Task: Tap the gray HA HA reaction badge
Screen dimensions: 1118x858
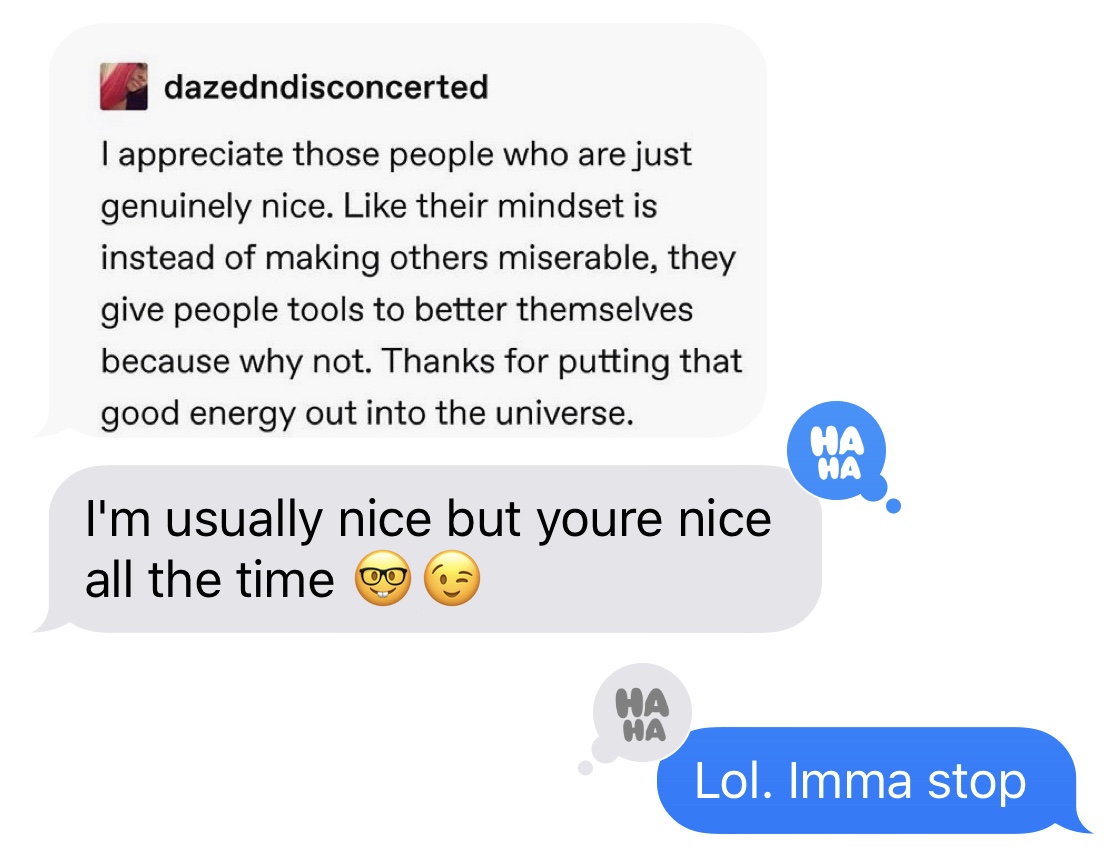Action: click(642, 713)
